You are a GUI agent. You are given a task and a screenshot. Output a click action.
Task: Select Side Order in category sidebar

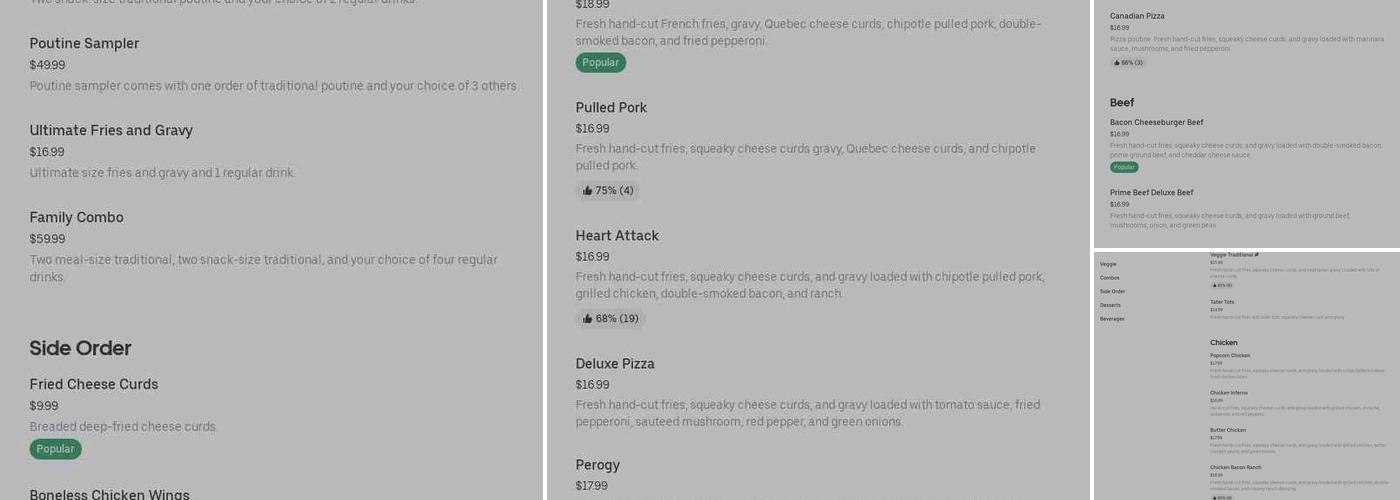pos(1113,292)
